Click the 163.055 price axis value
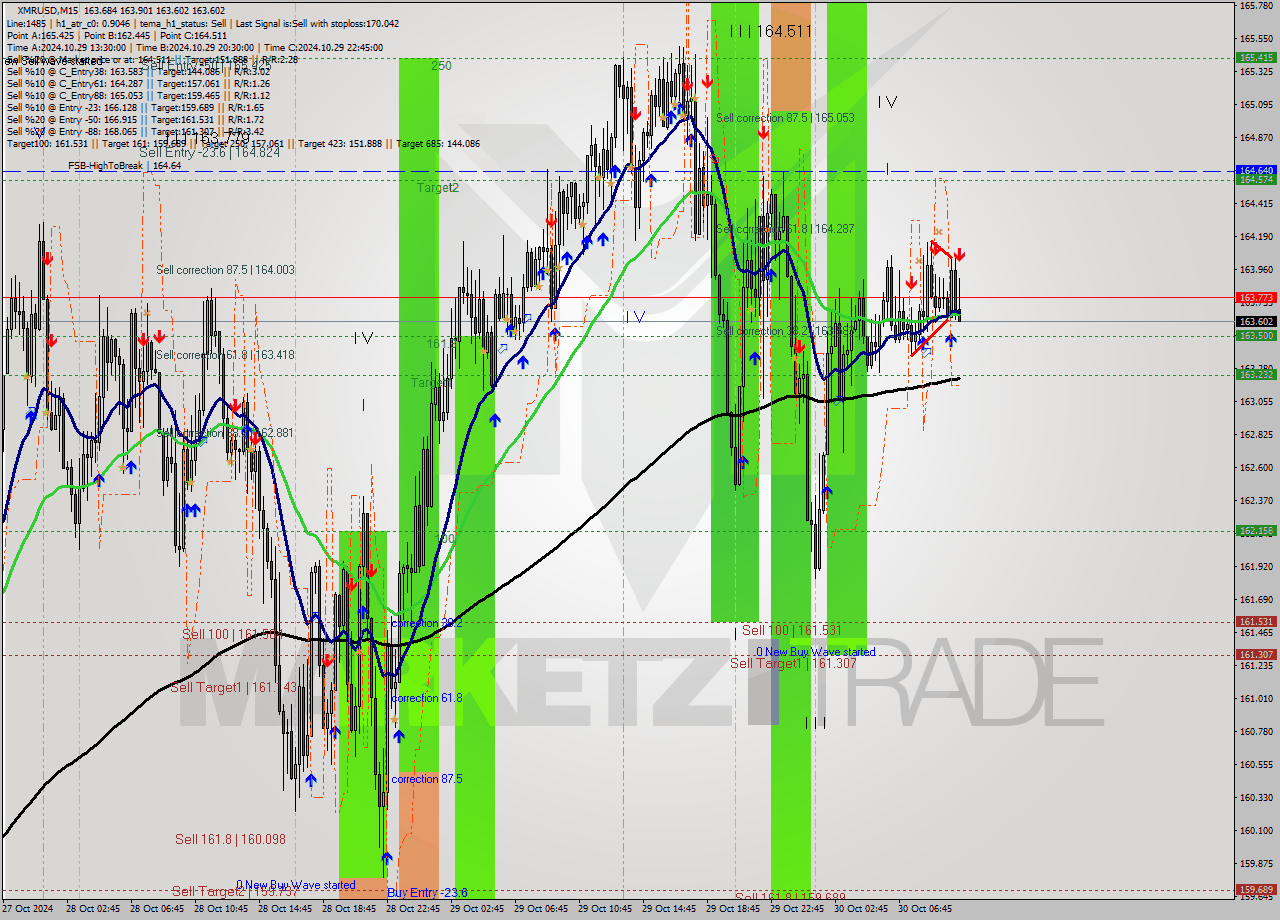1280x920 pixels. coord(1256,402)
